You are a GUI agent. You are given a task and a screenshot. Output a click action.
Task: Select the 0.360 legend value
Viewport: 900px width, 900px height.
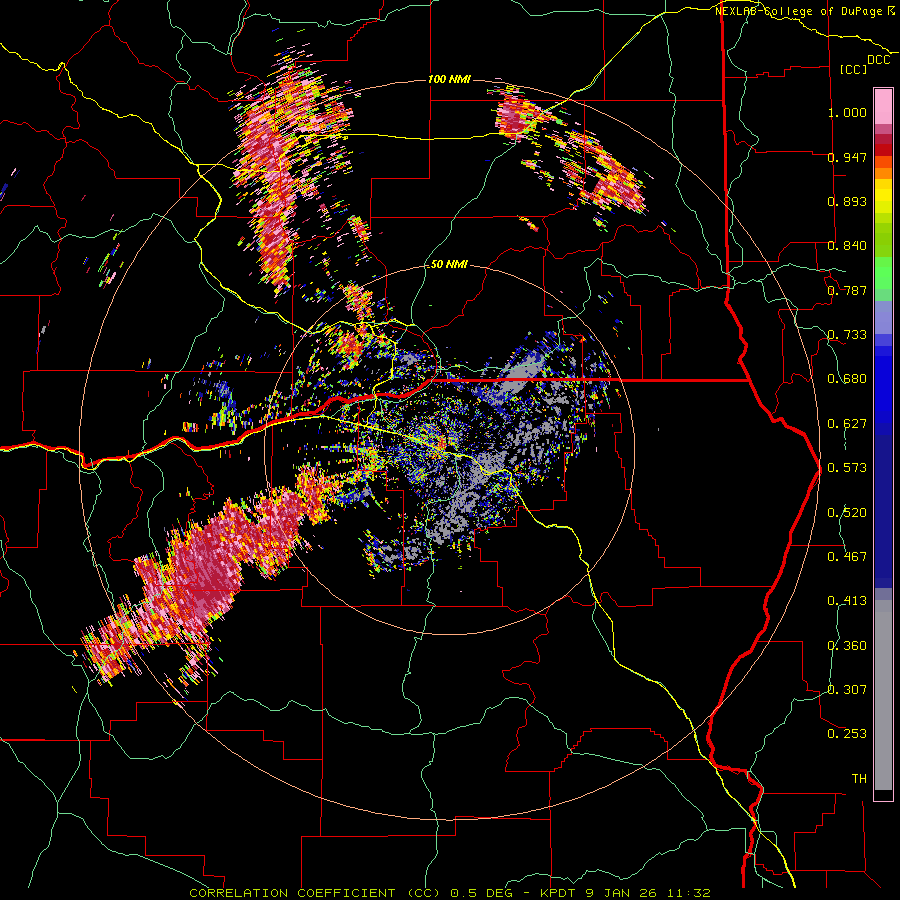[x=847, y=646]
